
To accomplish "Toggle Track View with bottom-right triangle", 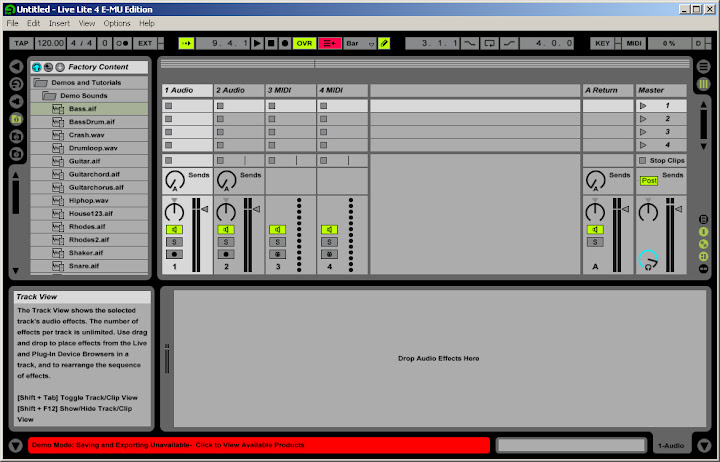I will 704,445.
